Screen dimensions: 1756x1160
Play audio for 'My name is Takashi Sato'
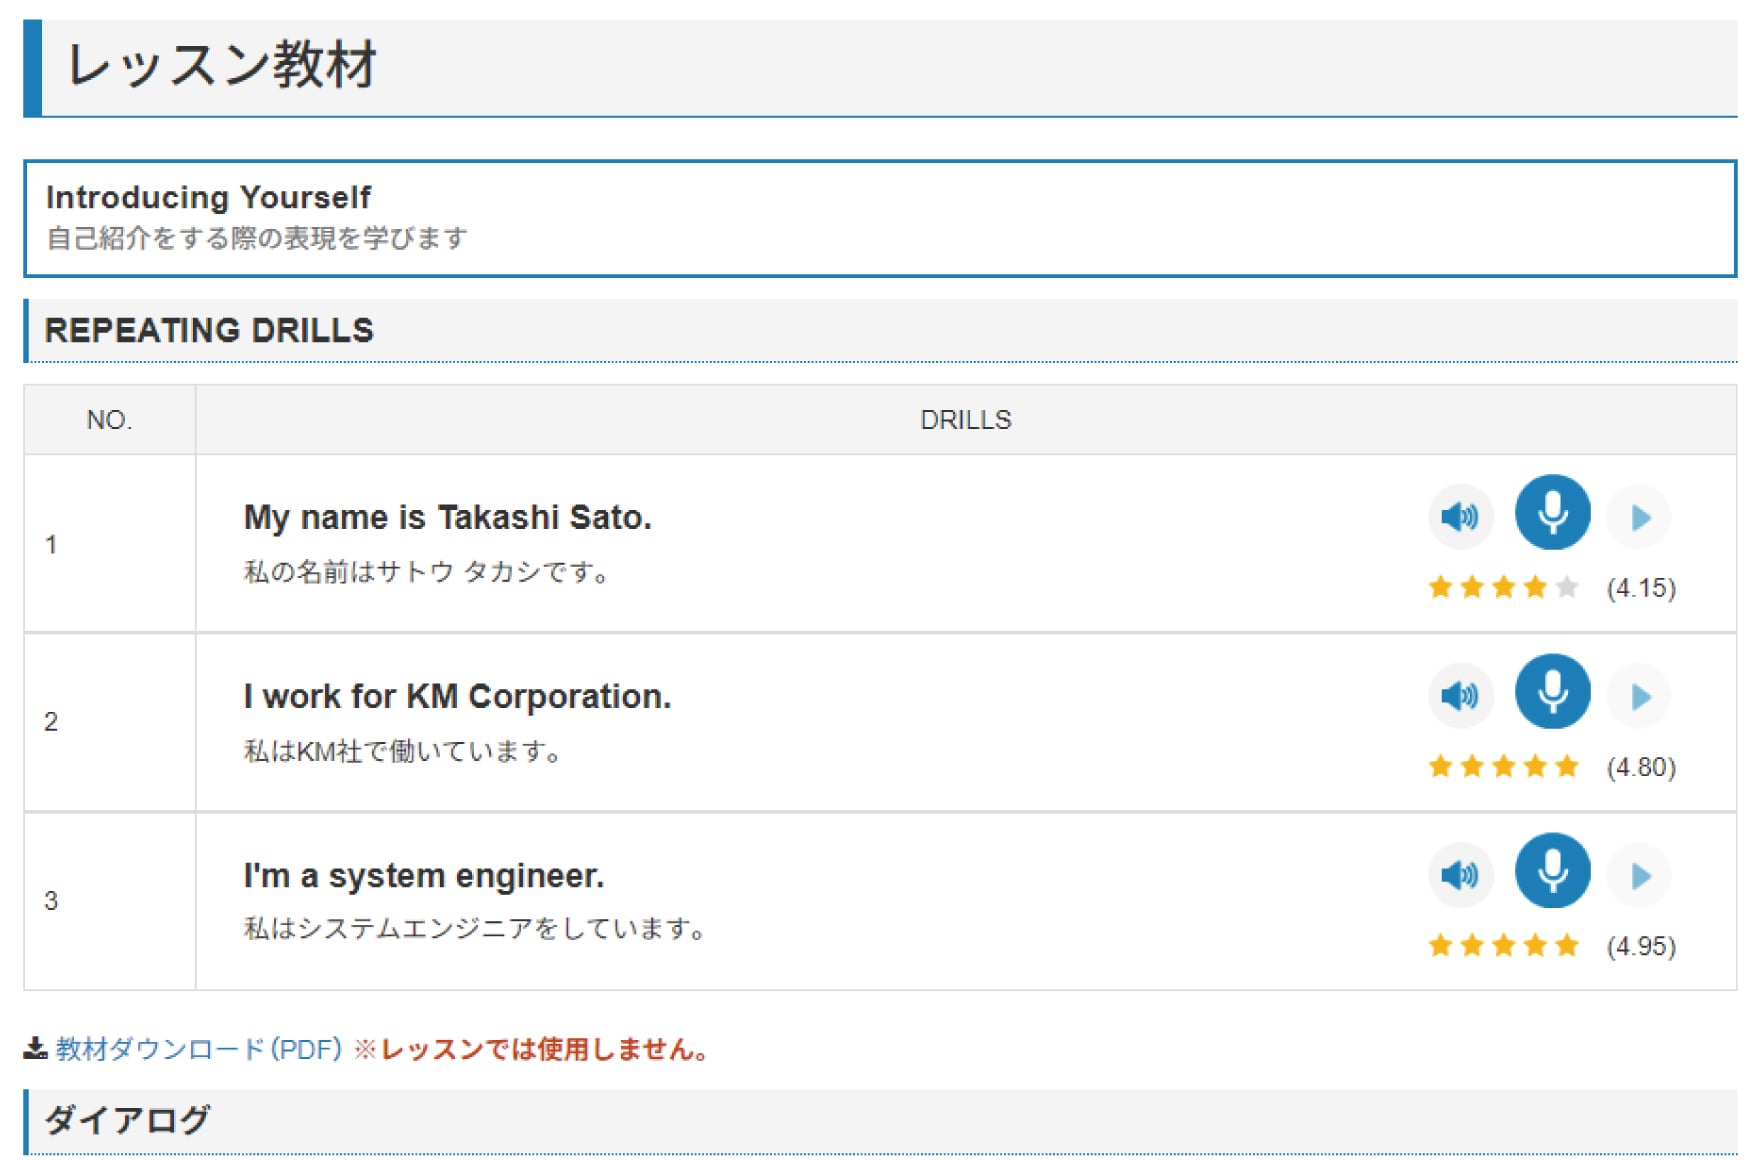click(1460, 517)
